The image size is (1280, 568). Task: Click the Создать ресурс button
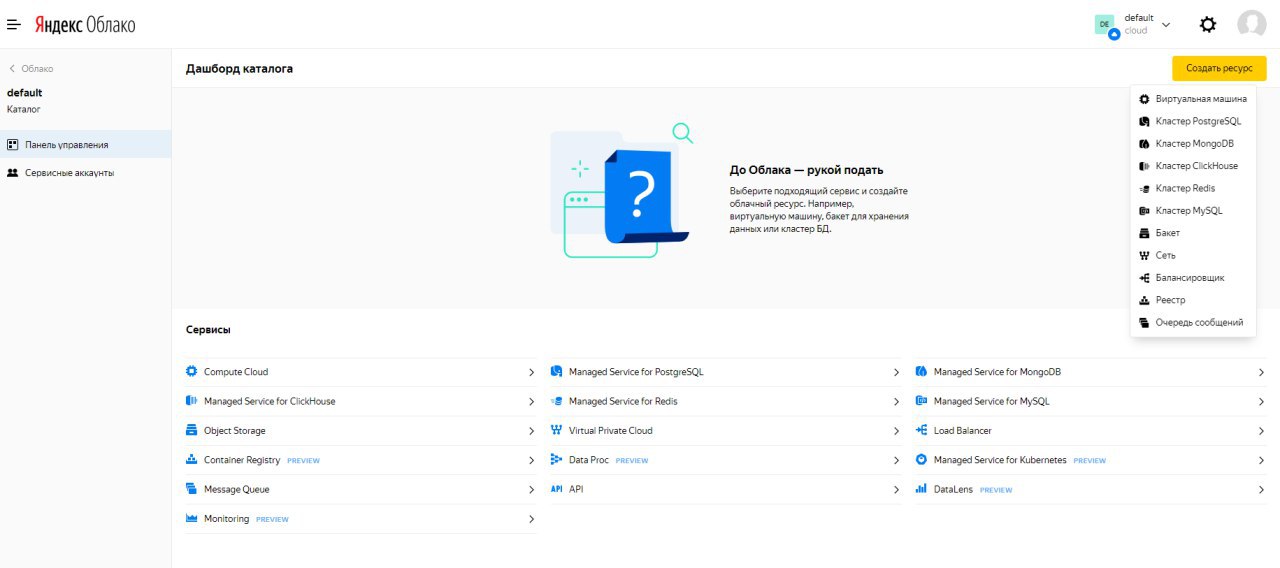pos(1219,68)
